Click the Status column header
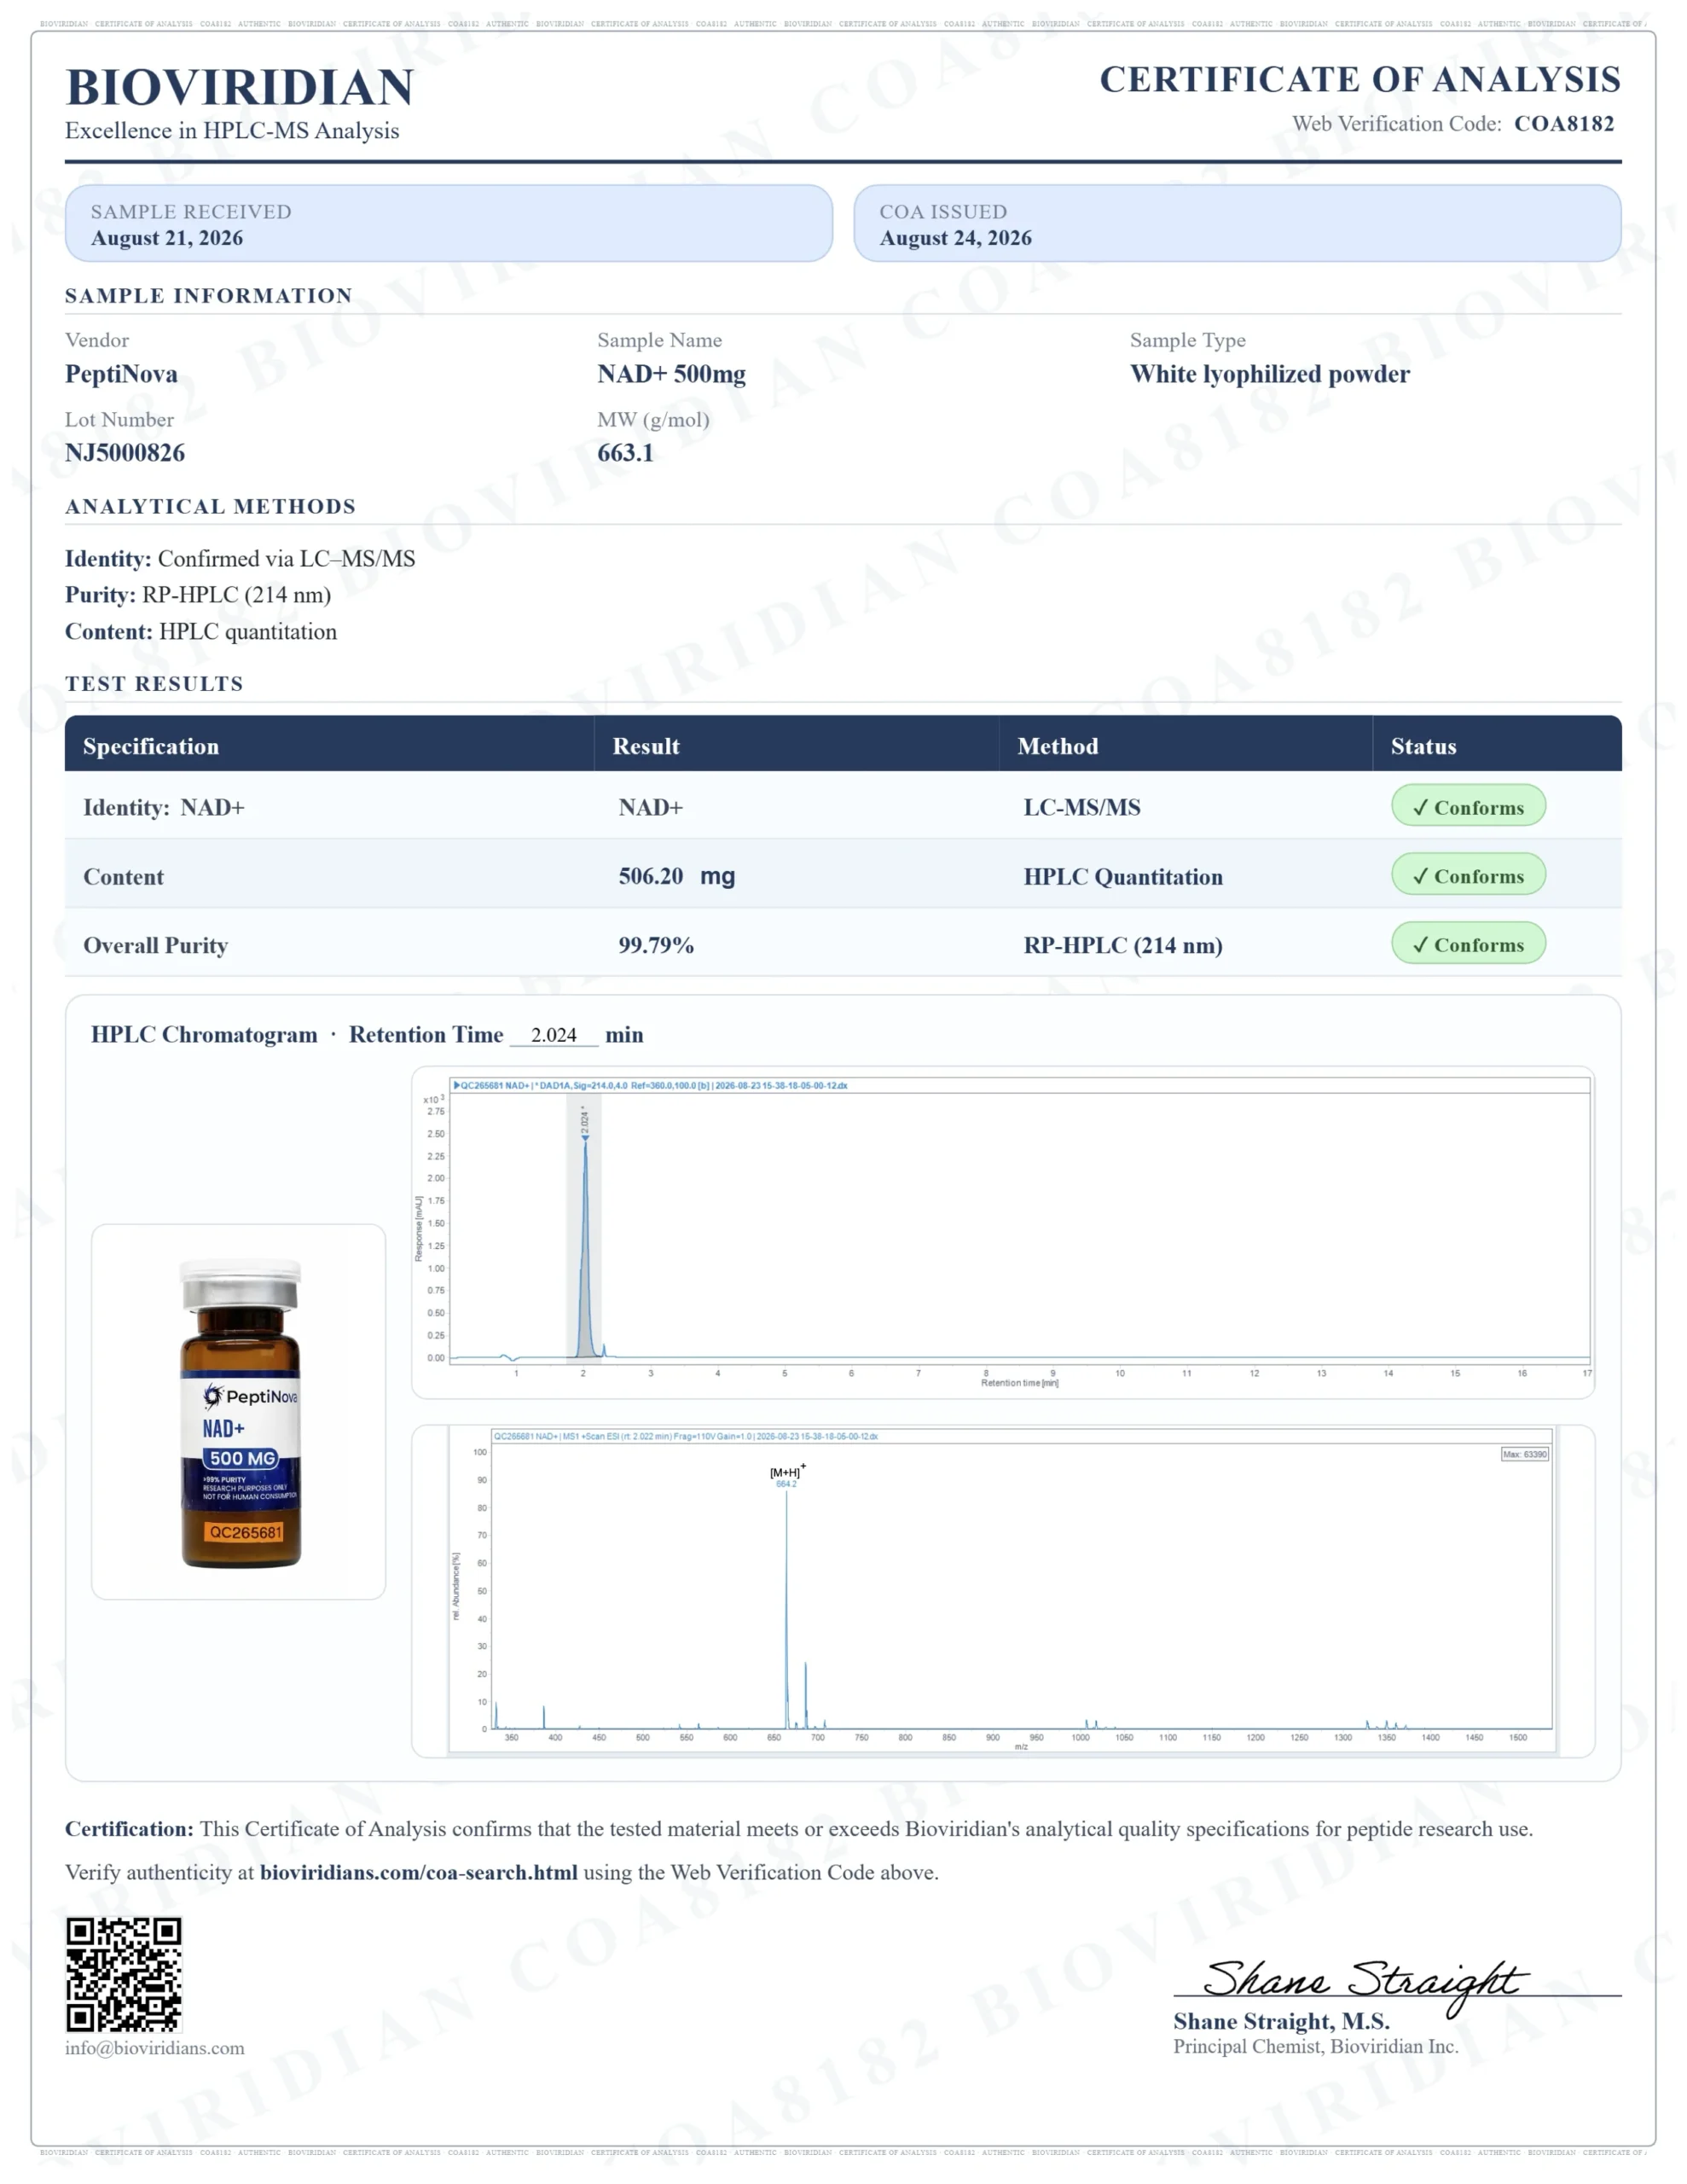The image size is (1687, 2184). coord(1423,746)
